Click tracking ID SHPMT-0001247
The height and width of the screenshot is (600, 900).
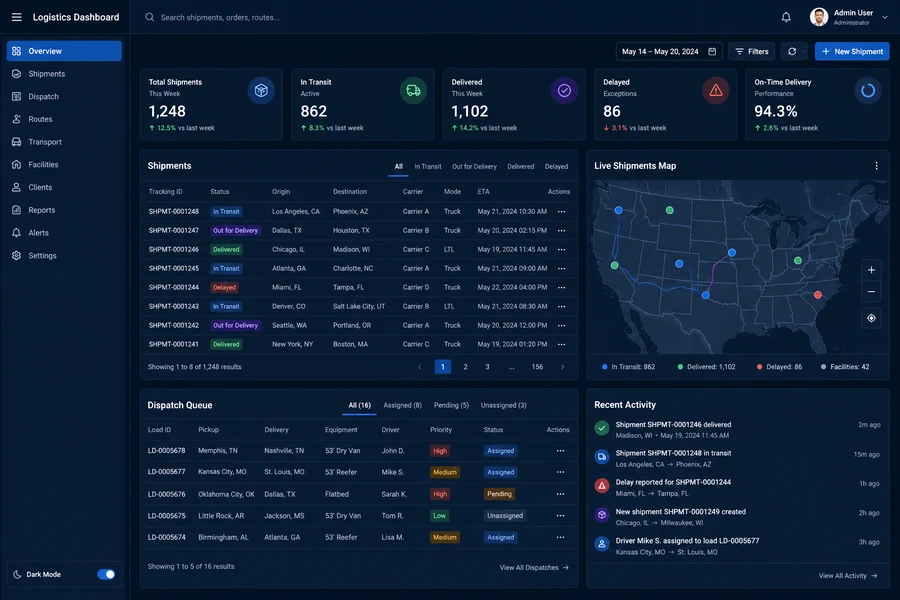[x=173, y=231]
